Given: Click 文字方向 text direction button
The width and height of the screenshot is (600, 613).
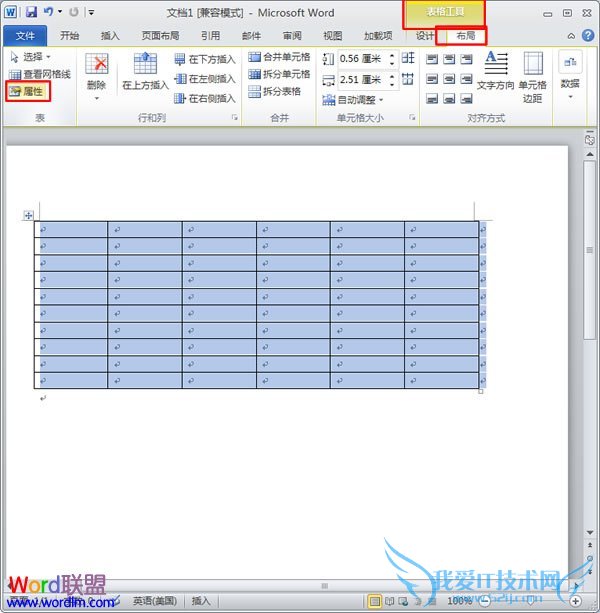Looking at the screenshot, I should (x=495, y=71).
